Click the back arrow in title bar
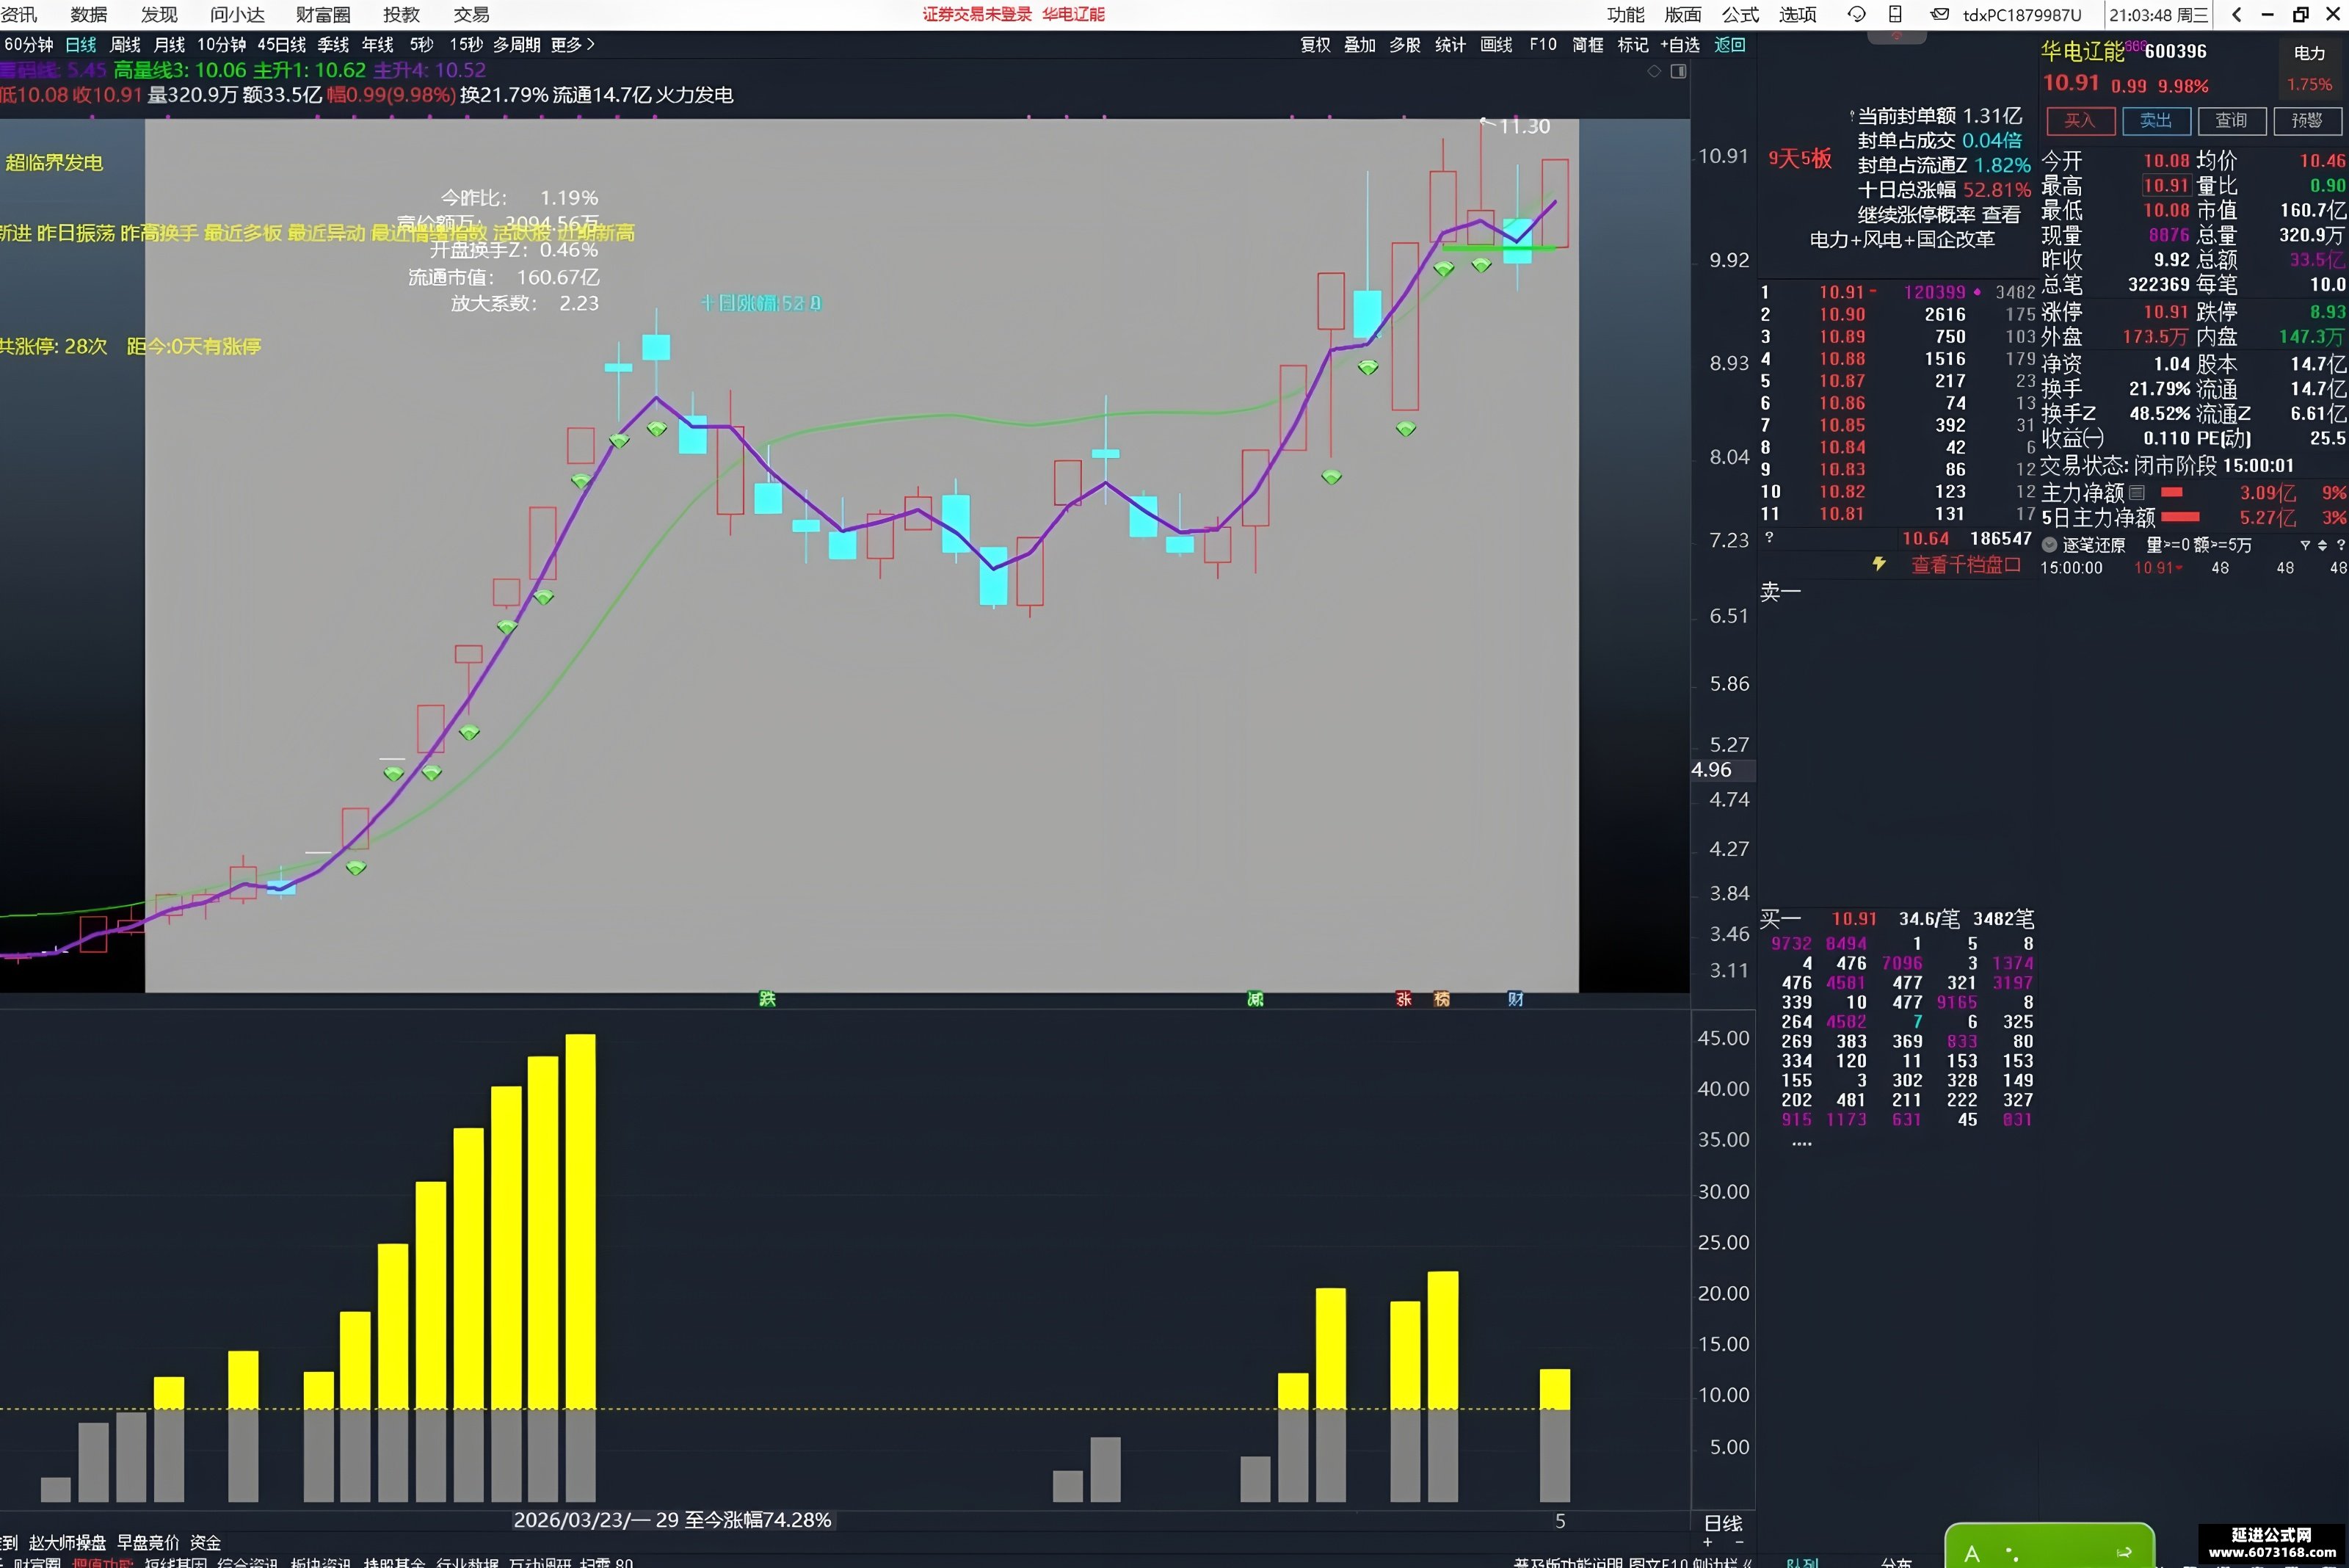Screen dimensions: 2349x1568 coord(2237,14)
